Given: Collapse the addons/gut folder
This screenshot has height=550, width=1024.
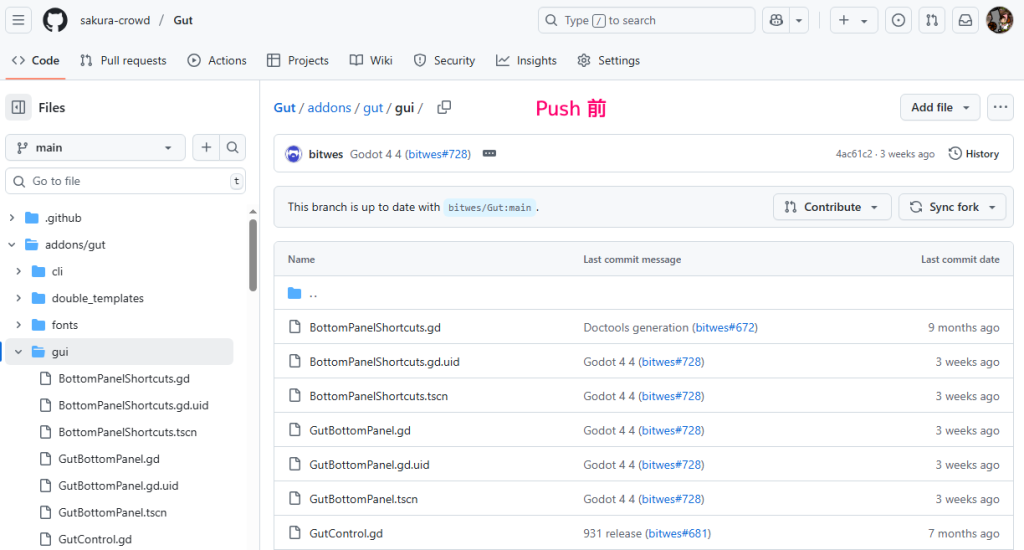Looking at the screenshot, I should (x=12, y=244).
